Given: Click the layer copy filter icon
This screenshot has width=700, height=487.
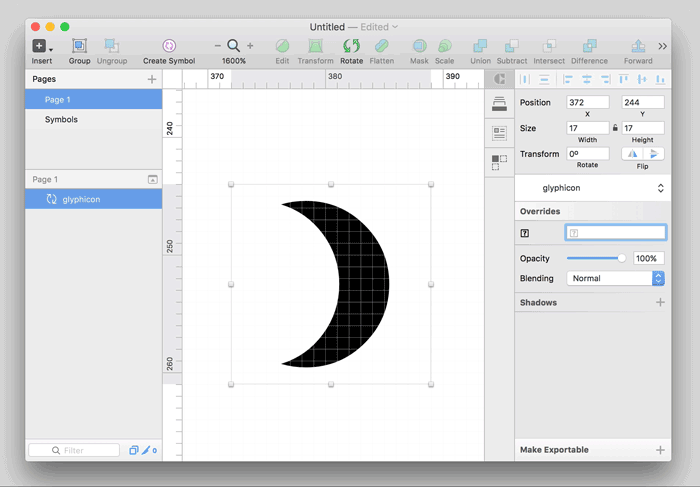Looking at the screenshot, I should (133, 450).
